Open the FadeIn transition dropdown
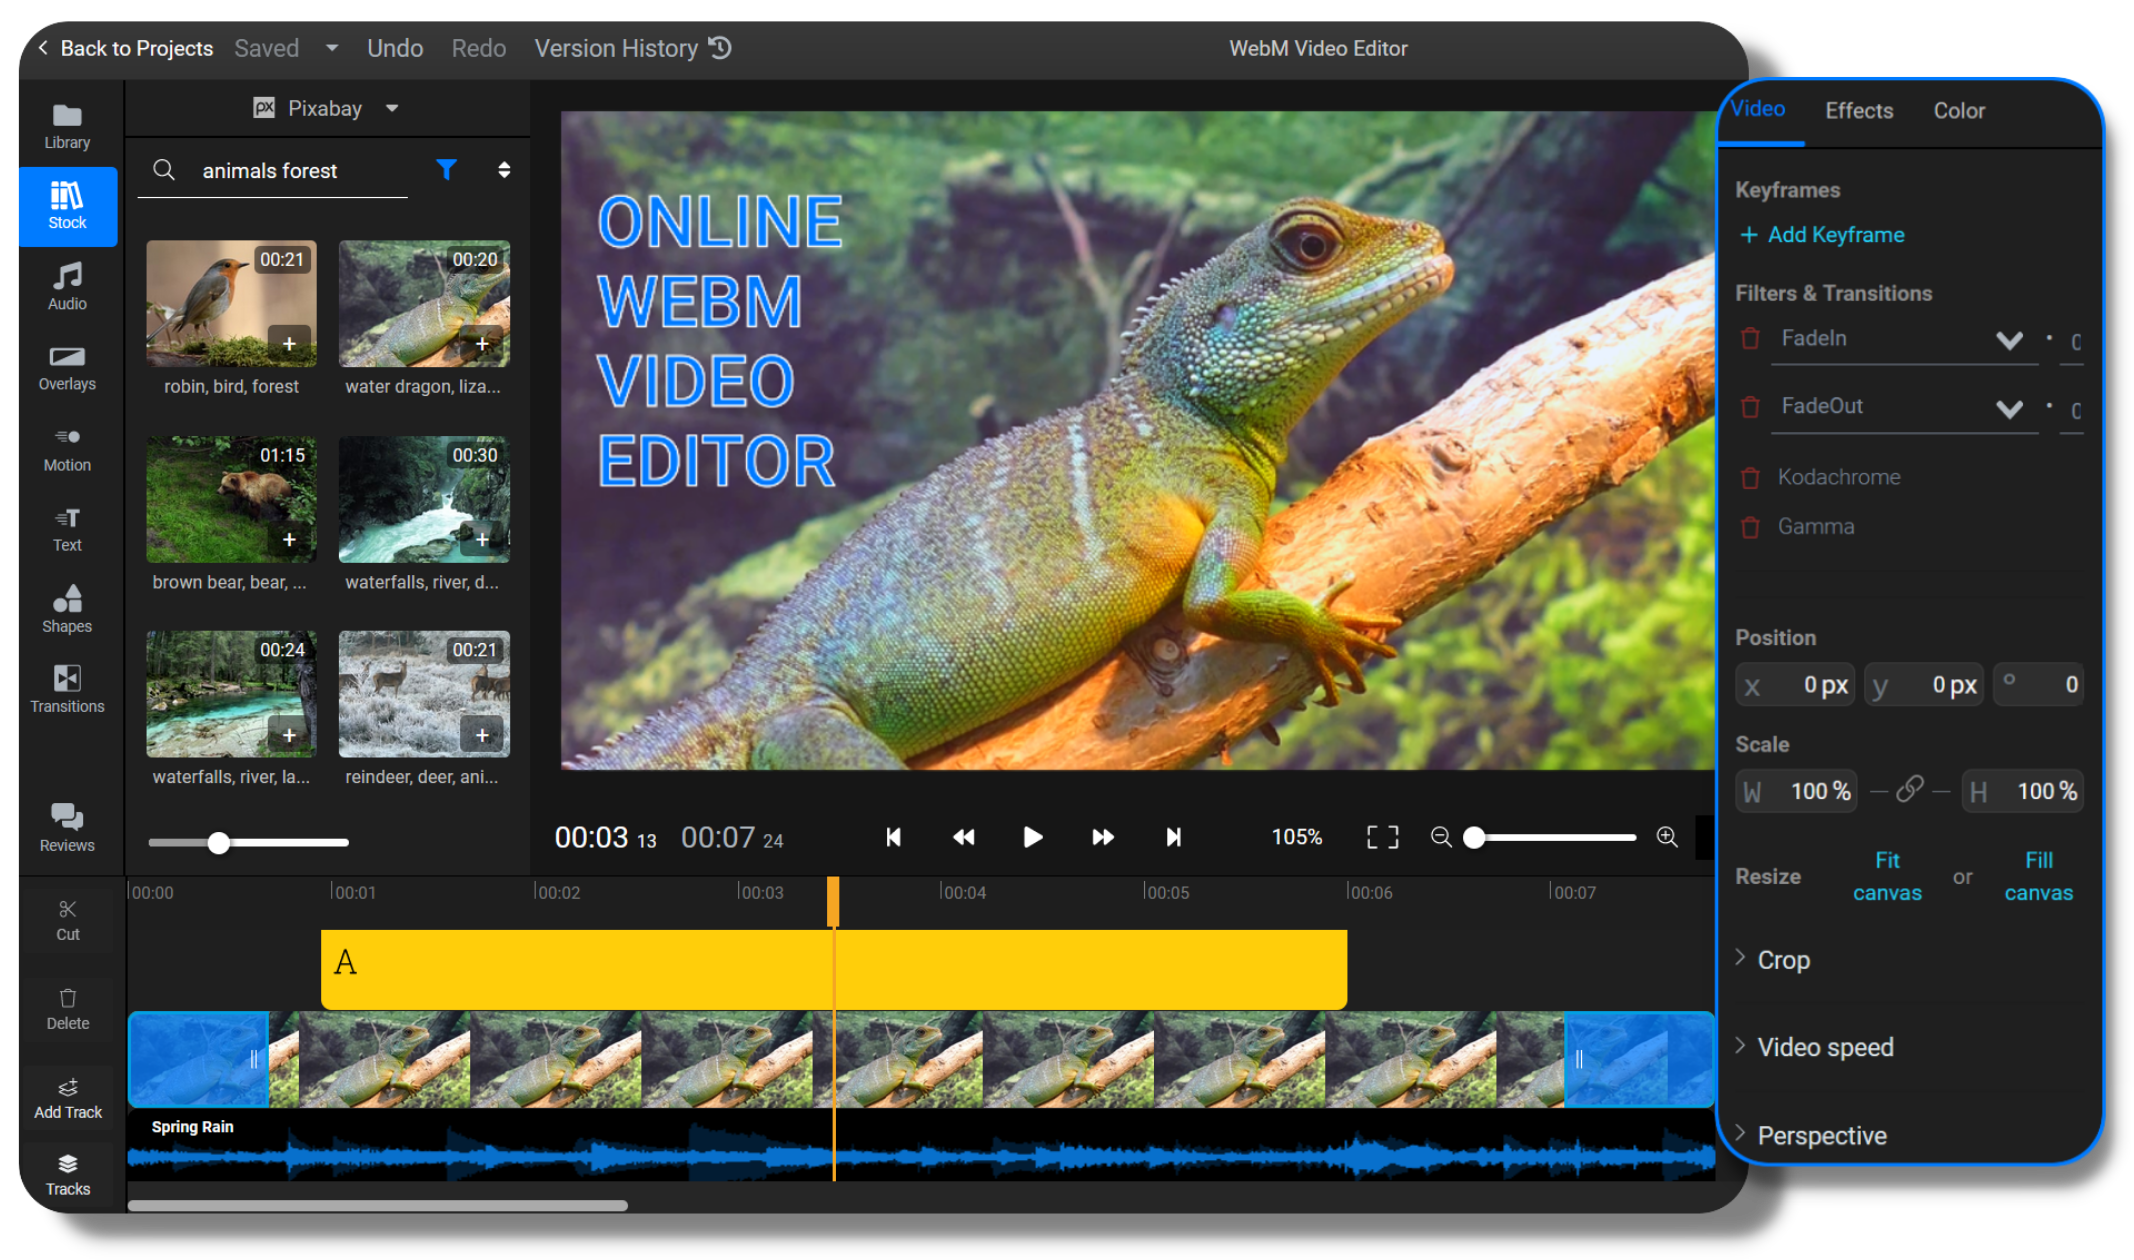The width and height of the screenshot is (2134, 1260). click(2010, 340)
